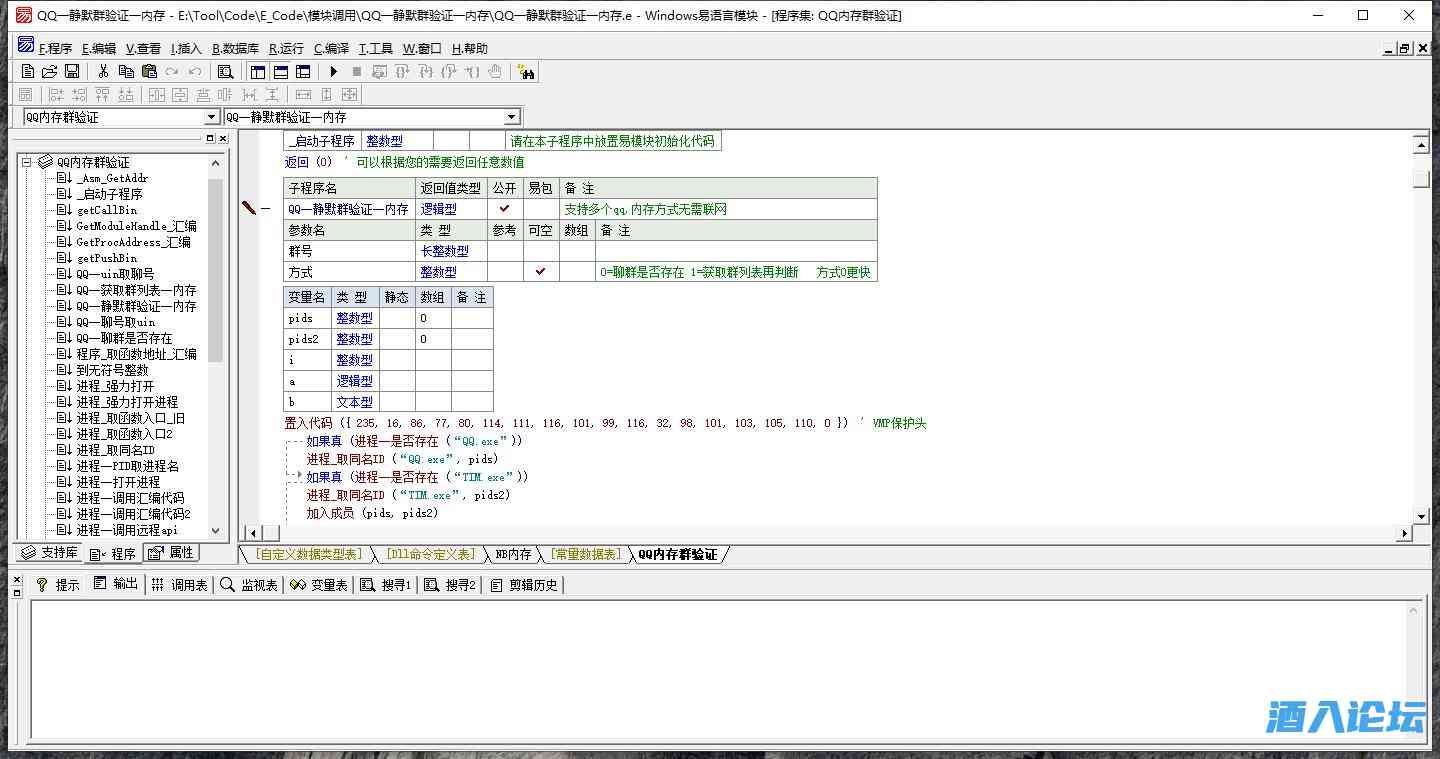Save the file with the floppy disk icon

pyautogui.click(x=71, y=71)
